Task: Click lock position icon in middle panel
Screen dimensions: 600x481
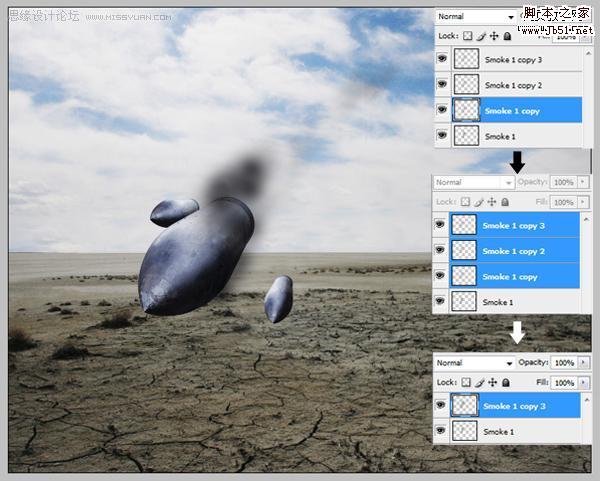Action: 493,202
